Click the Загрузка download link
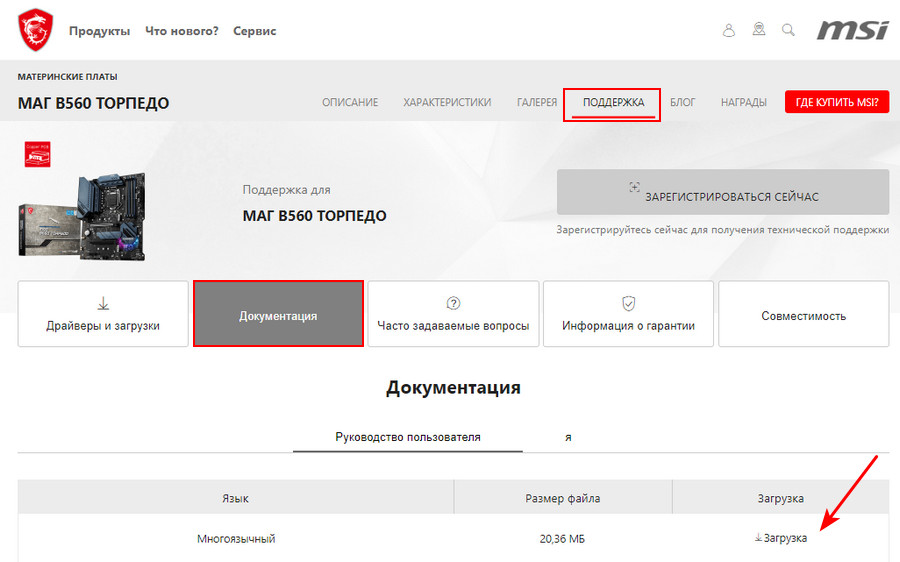The height and width of the screenshot is (562, 900). (x=781, y=538)
